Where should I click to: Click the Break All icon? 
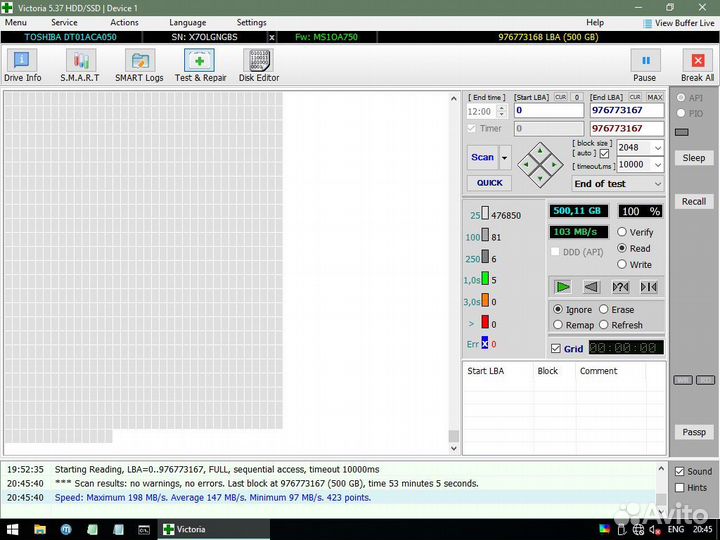pos(697,66)
